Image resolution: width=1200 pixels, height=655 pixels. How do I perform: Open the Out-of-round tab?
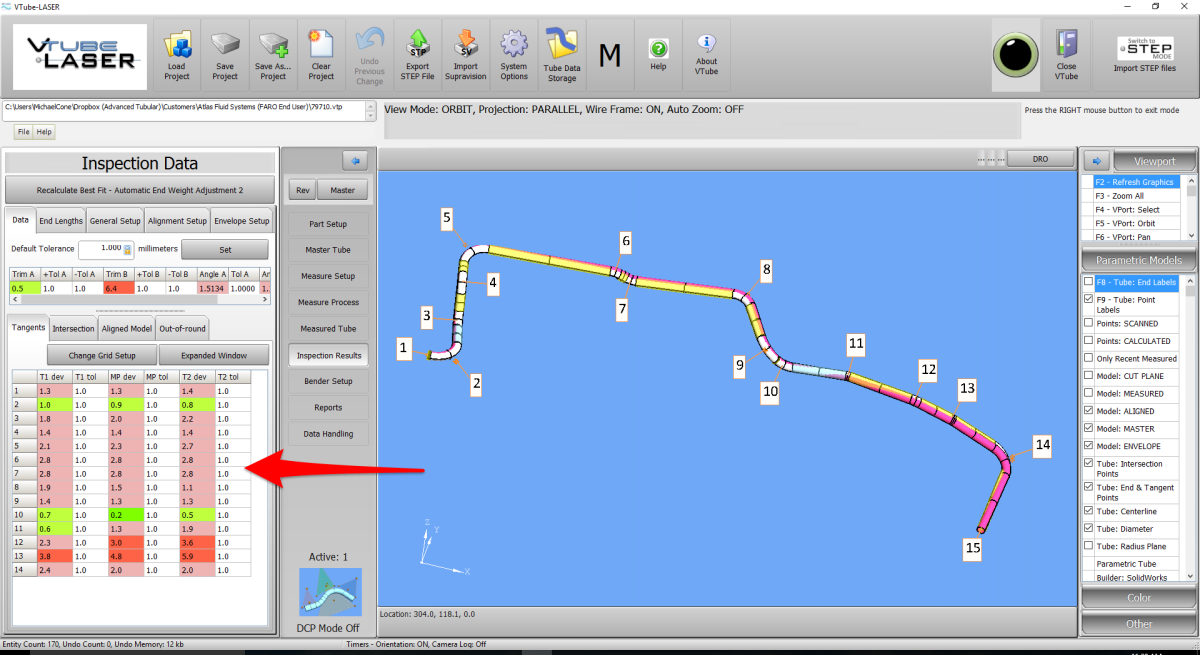(x=182, y=328)
